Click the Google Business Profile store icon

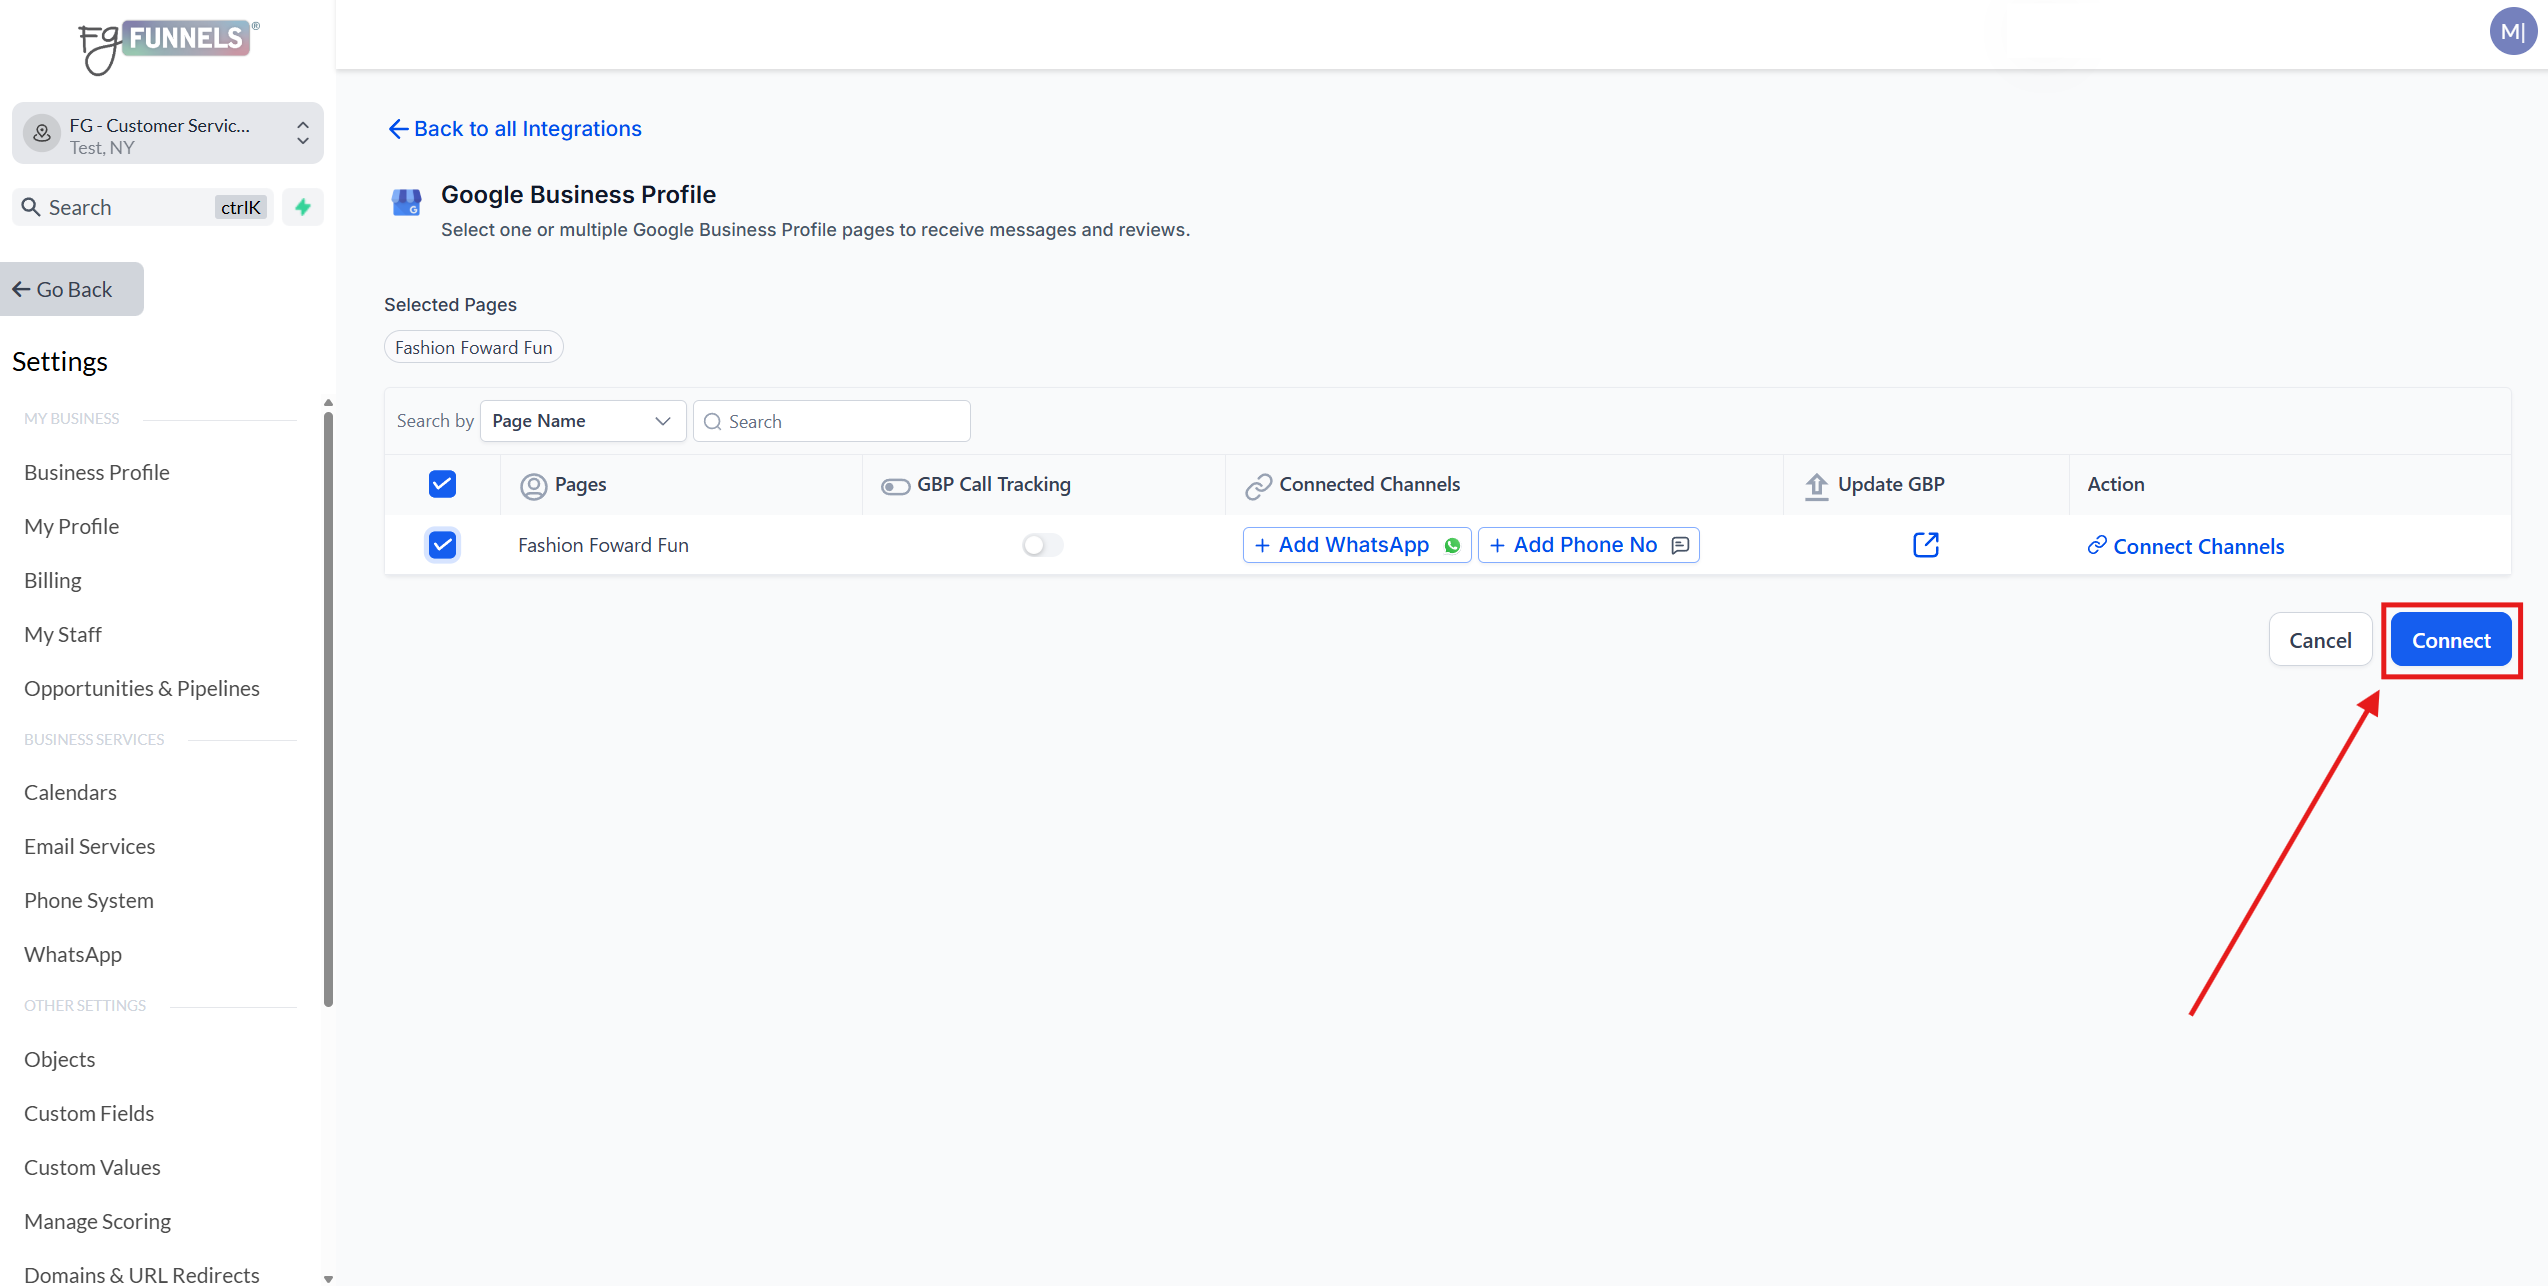pos(406,203)
